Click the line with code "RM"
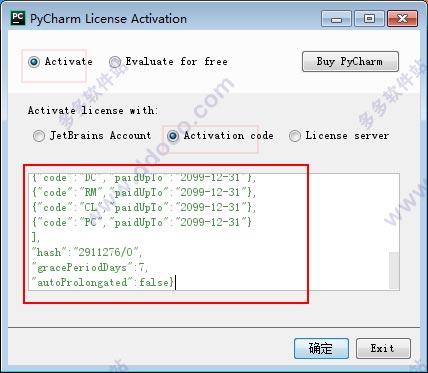Screen dimensions: 428x373 tap(144, 192)
